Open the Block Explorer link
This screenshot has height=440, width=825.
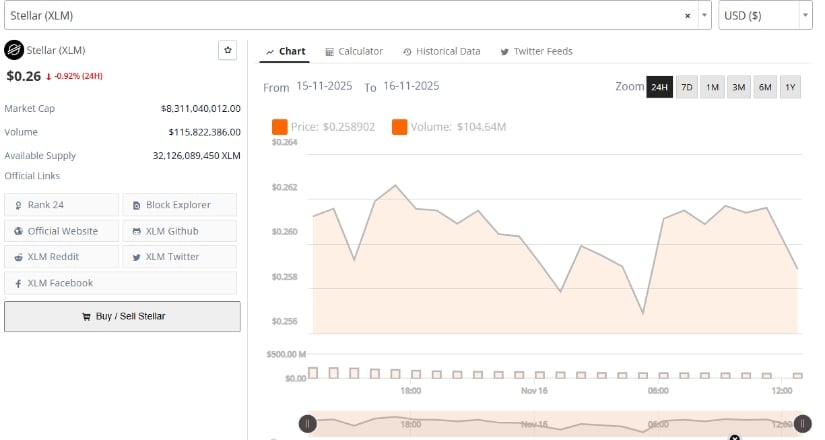(180, 205)
